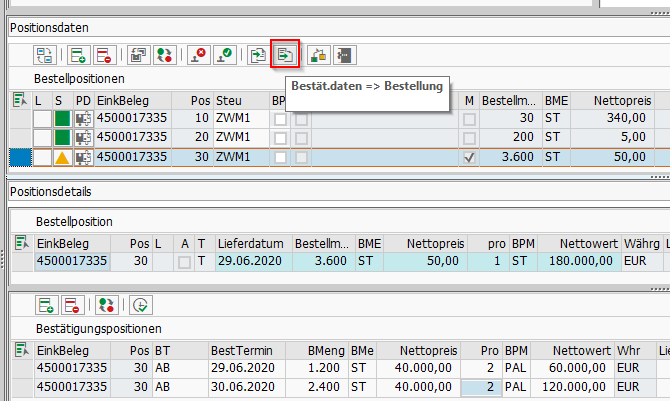The height and width of the screenshot is (401, 670).
Task: Delete a row in Bestätigungspositionen toolbar
Action: coord(70,304)
